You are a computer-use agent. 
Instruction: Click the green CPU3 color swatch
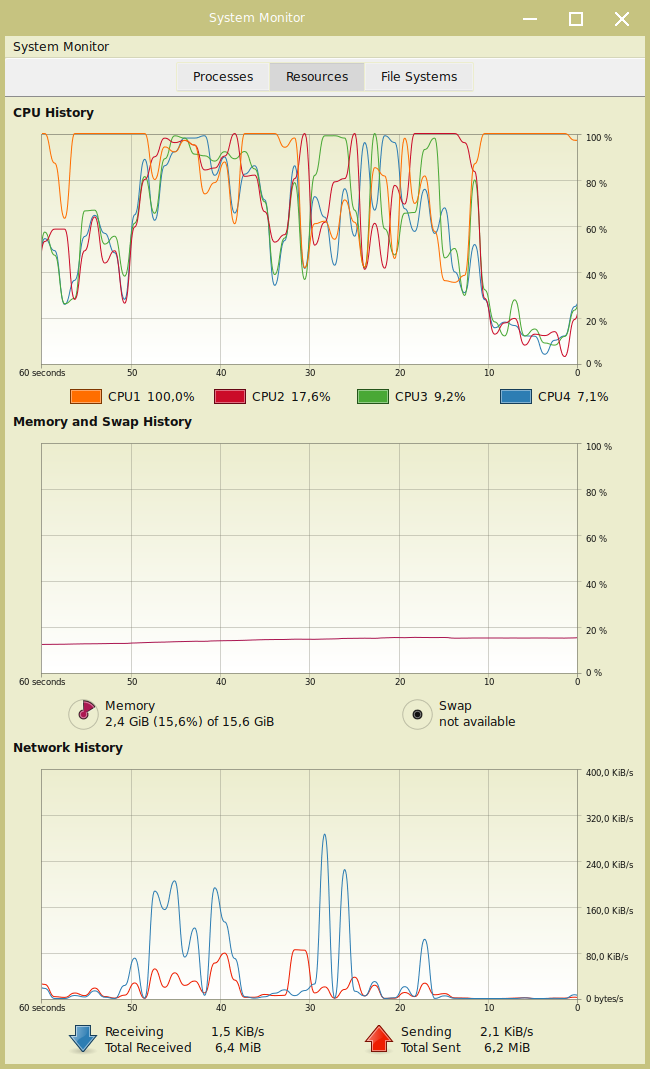point(373,396)
